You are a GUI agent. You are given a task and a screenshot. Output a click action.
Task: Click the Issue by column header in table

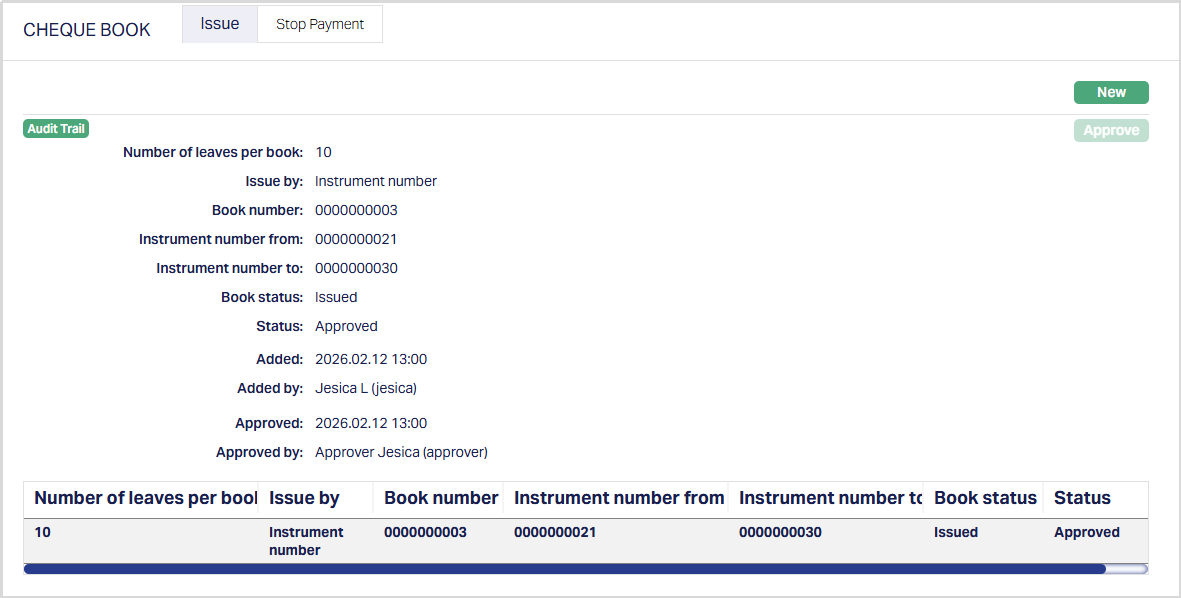click(x=304, y=498)
